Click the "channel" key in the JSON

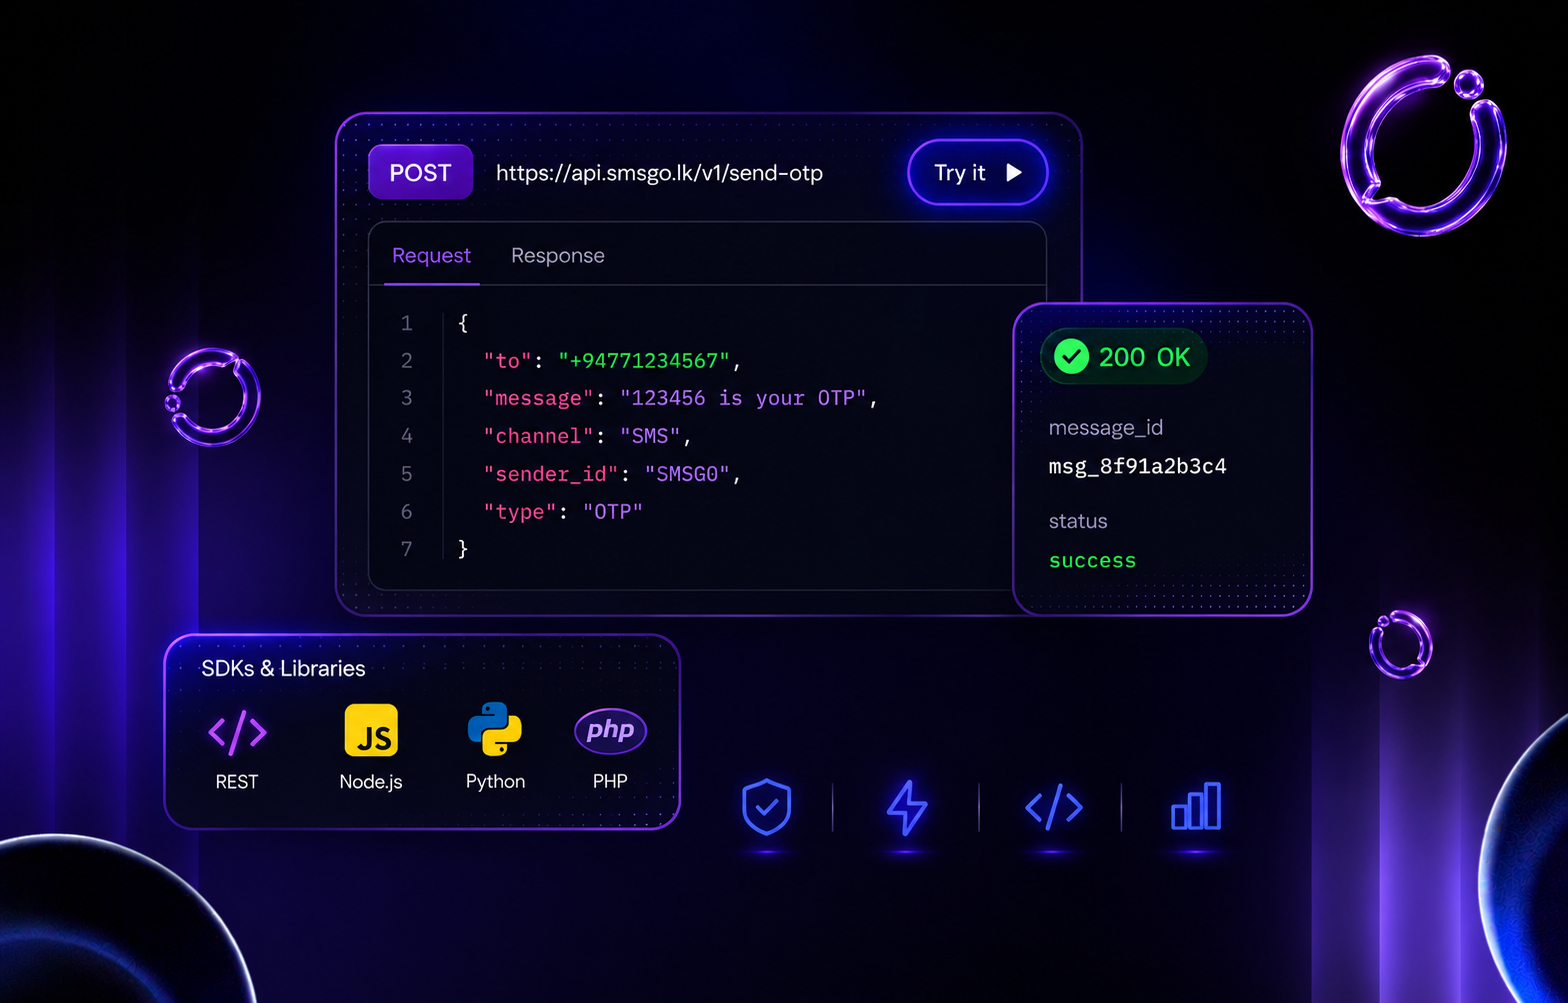539,436
